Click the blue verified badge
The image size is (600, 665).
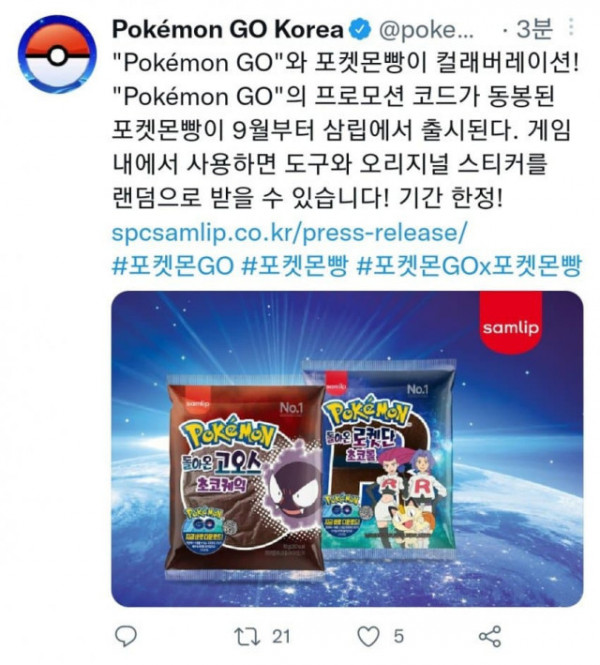point(360,30)
